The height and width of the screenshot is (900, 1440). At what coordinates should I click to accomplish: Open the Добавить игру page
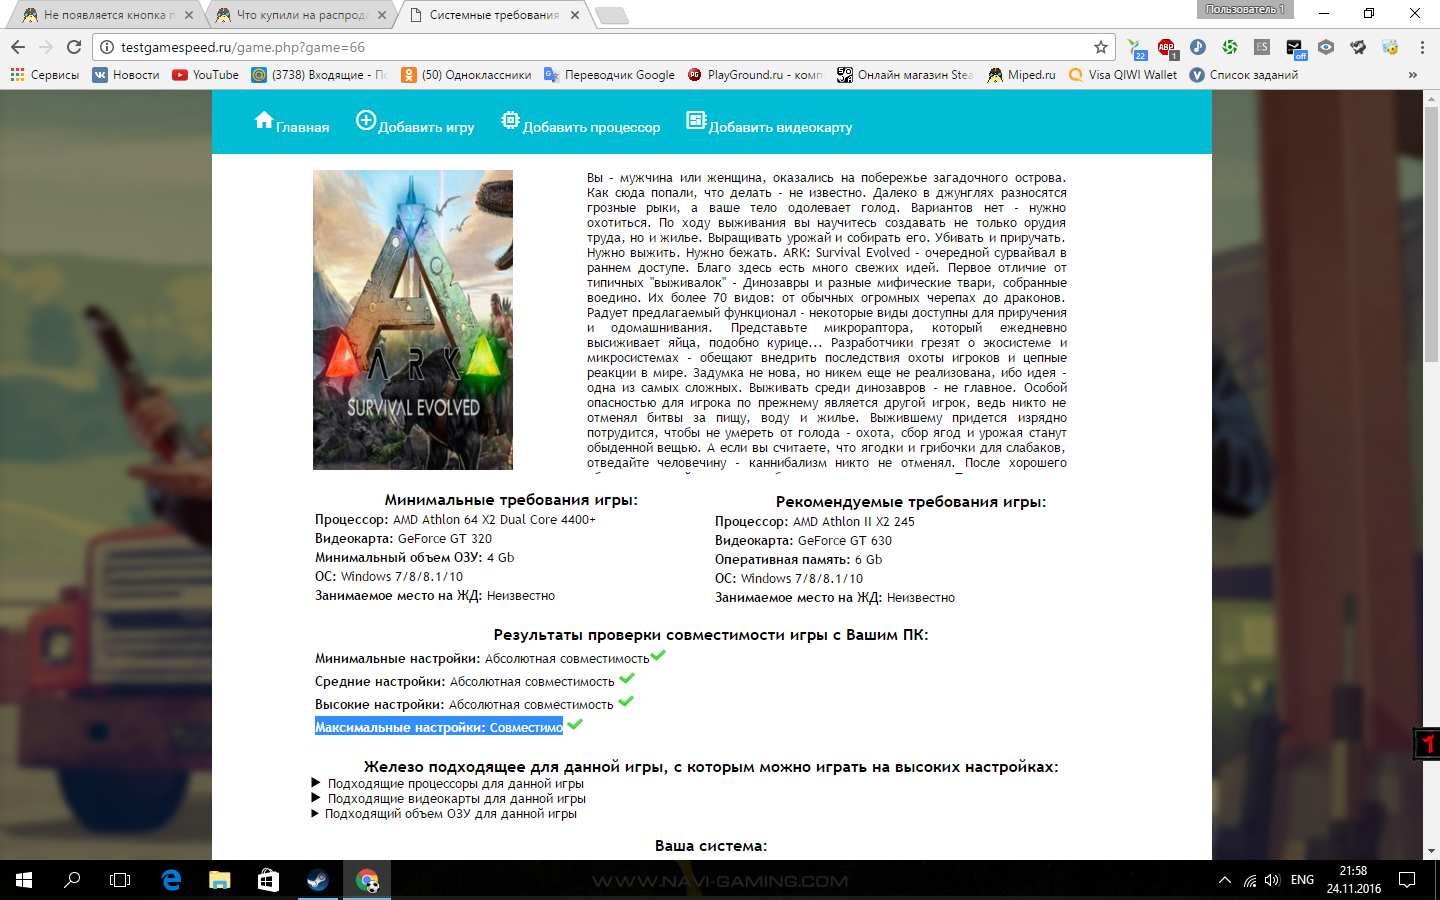click(415, 122)
